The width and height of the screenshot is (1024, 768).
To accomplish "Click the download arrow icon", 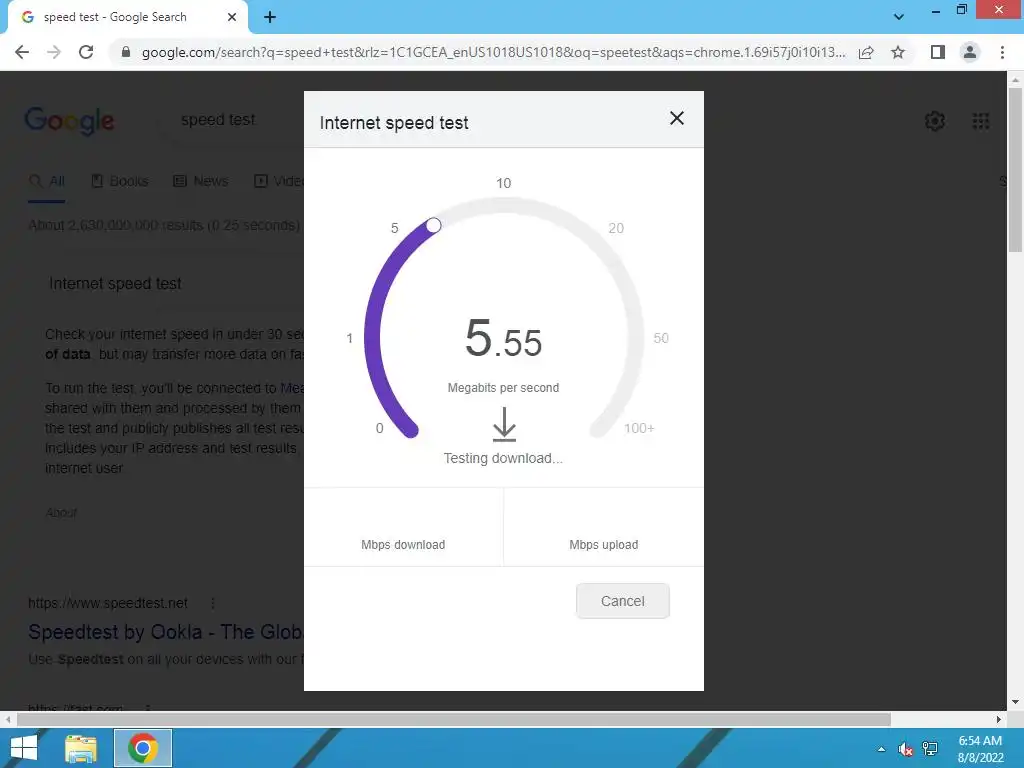I will pyautogui.click(x=504, y=424).
